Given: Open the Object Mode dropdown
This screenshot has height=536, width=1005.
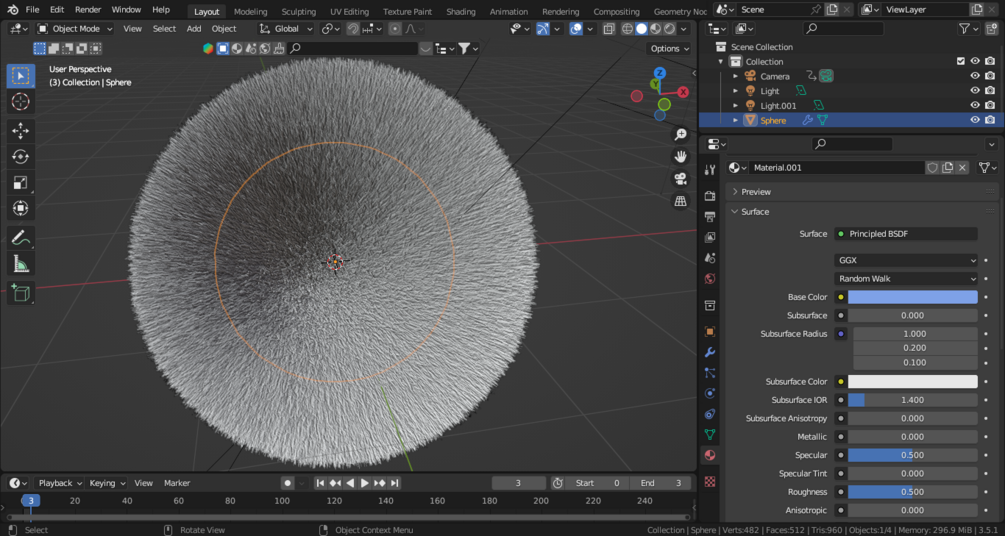Looking at the screenshot, I should (x=74, y=29).
